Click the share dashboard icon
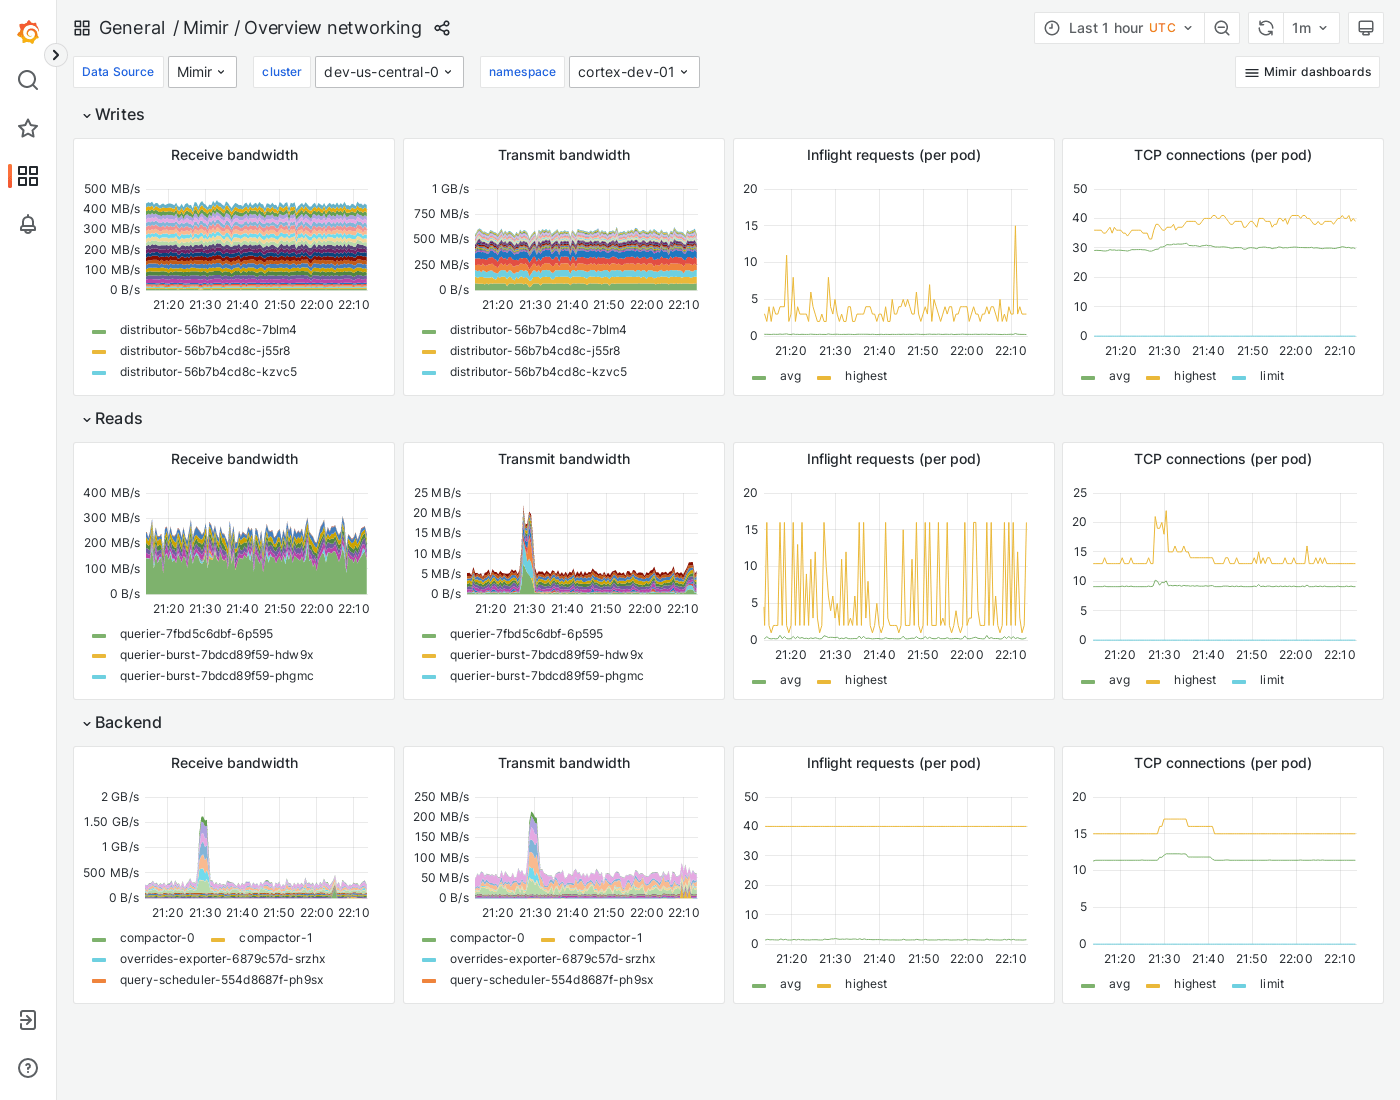 [x=442, y=28]
